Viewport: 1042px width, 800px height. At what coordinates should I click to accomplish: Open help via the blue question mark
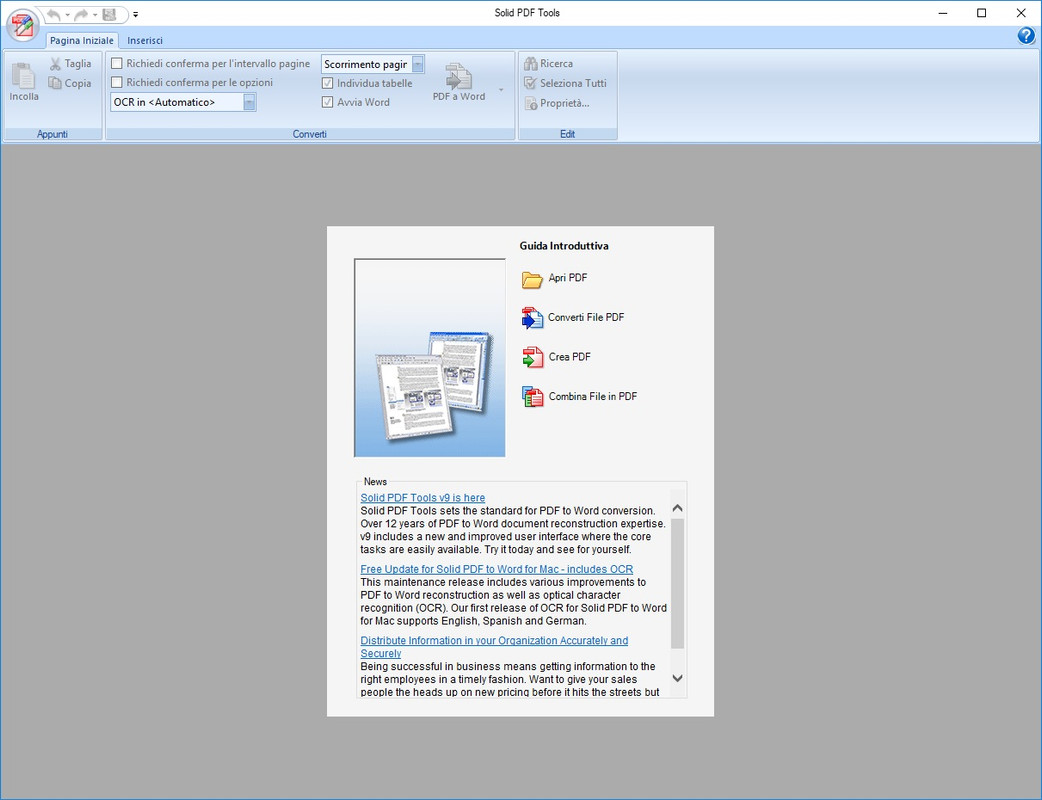pyautogui.click(x=1026, y=36)
